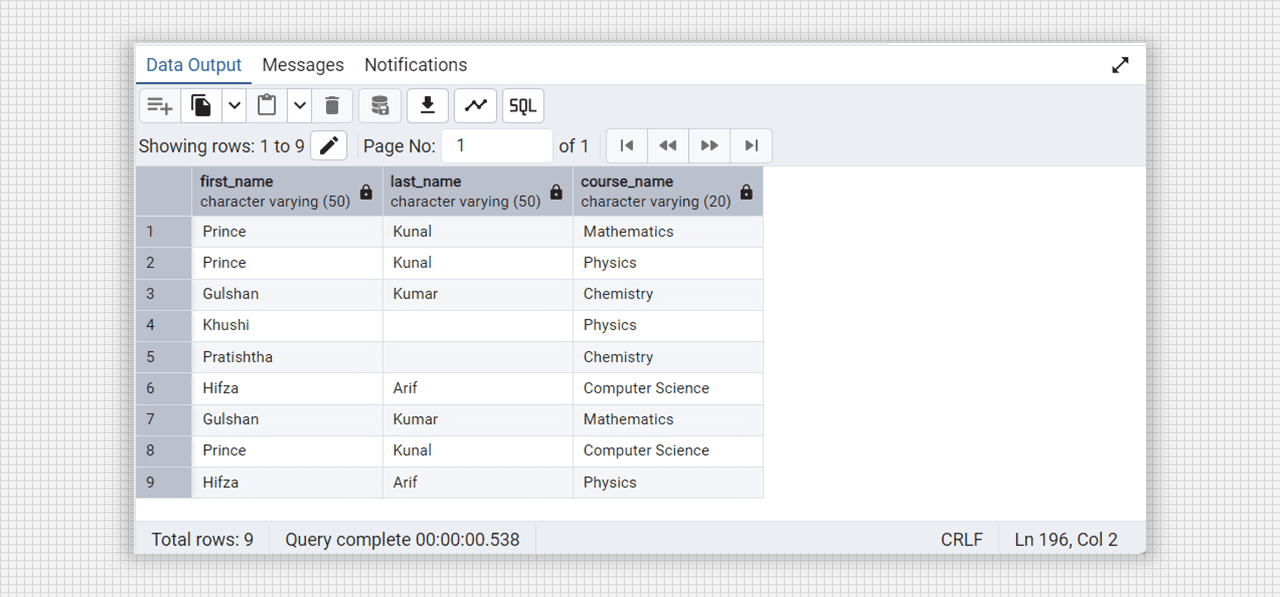This screenshot has width=1280, height=597.
Task: Click 'Khushi' first name cell
Action: [x=287, y=326]
